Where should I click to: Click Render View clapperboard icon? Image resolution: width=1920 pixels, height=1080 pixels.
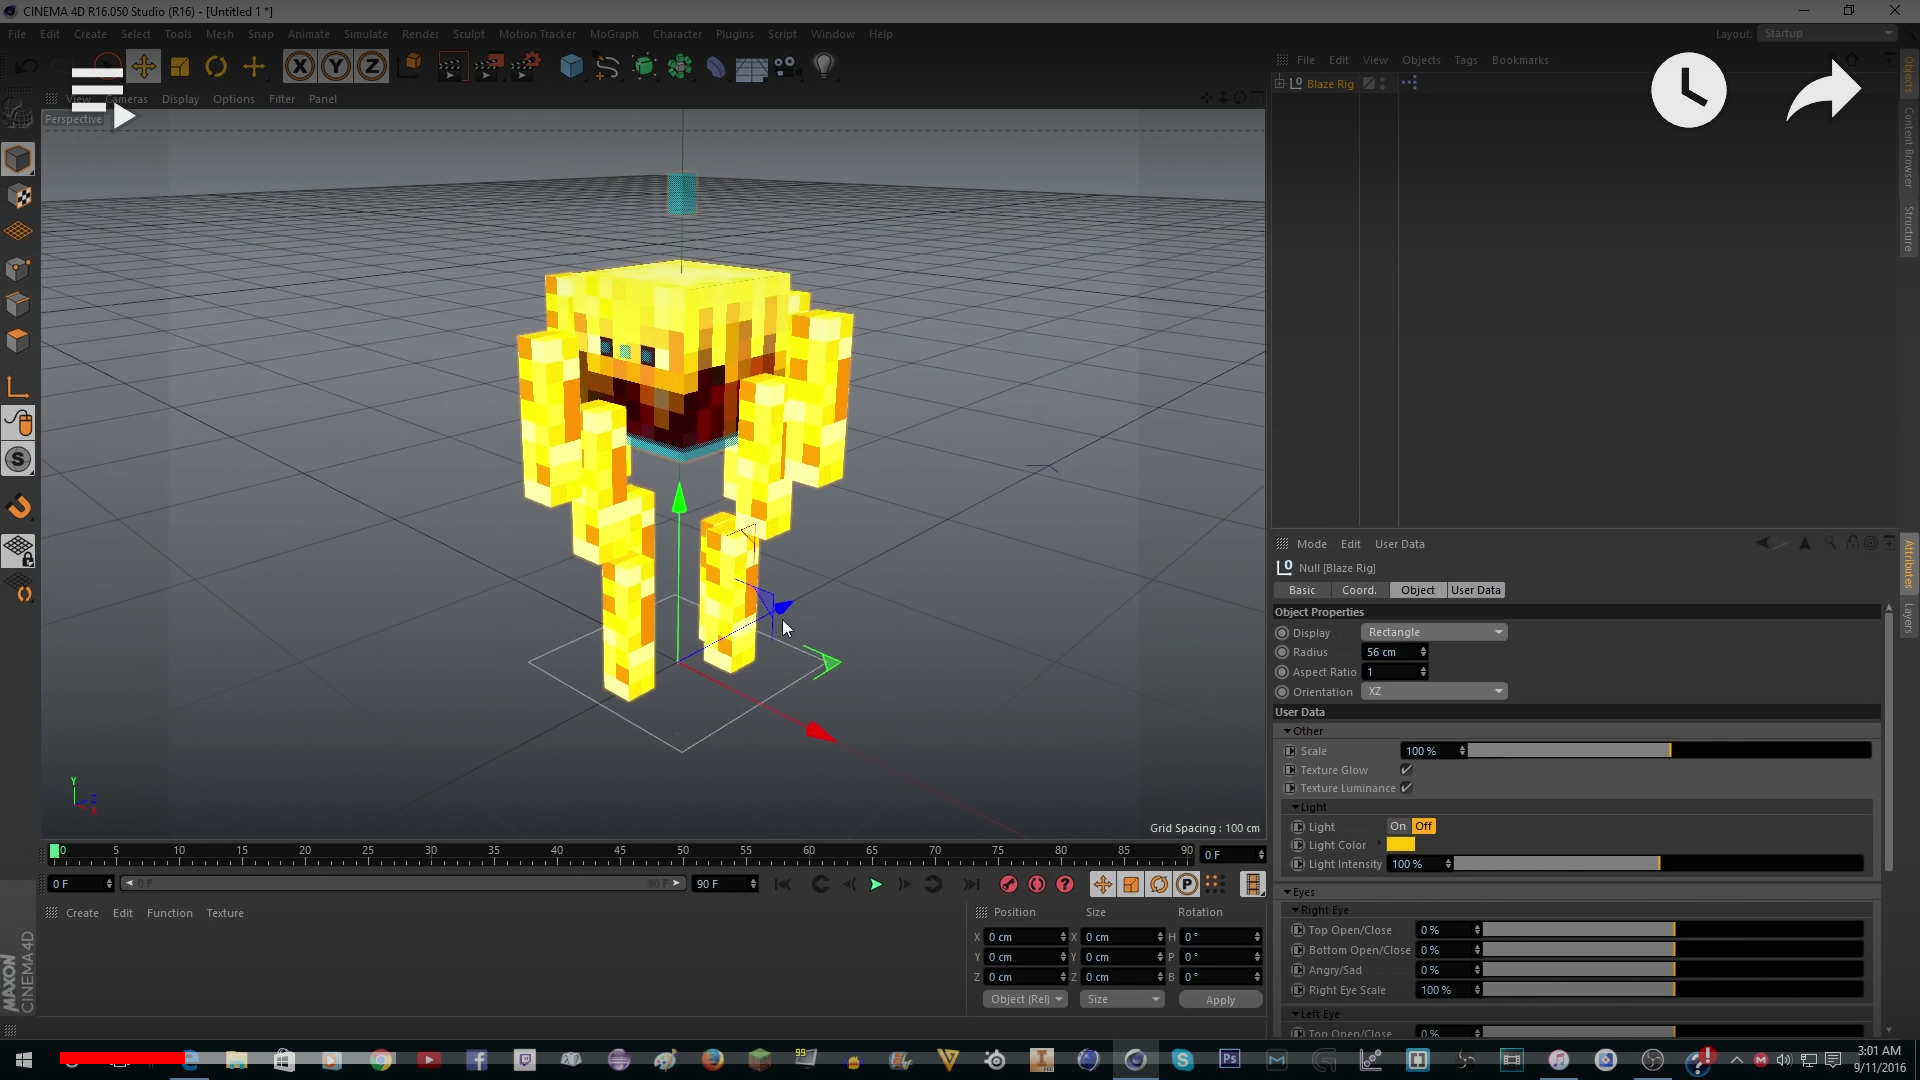(450, 67)
